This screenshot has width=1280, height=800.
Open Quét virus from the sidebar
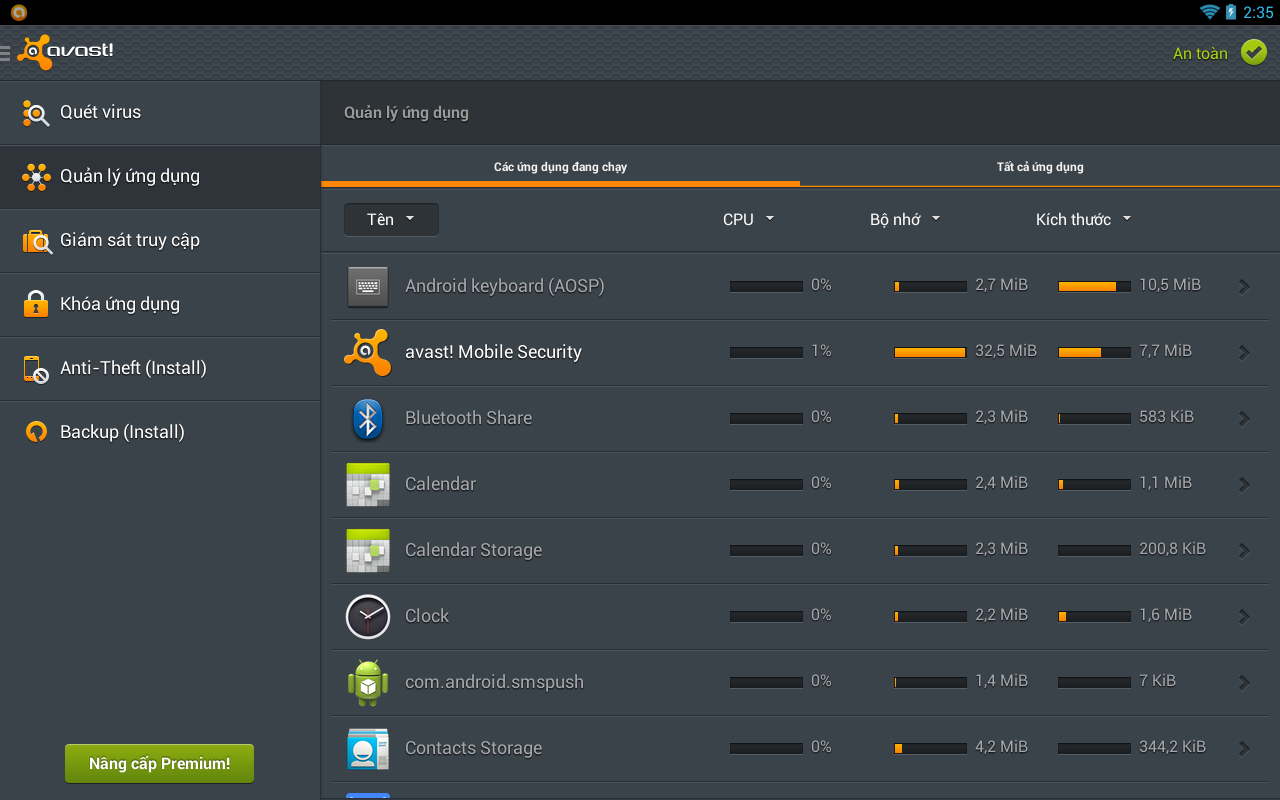160,113
